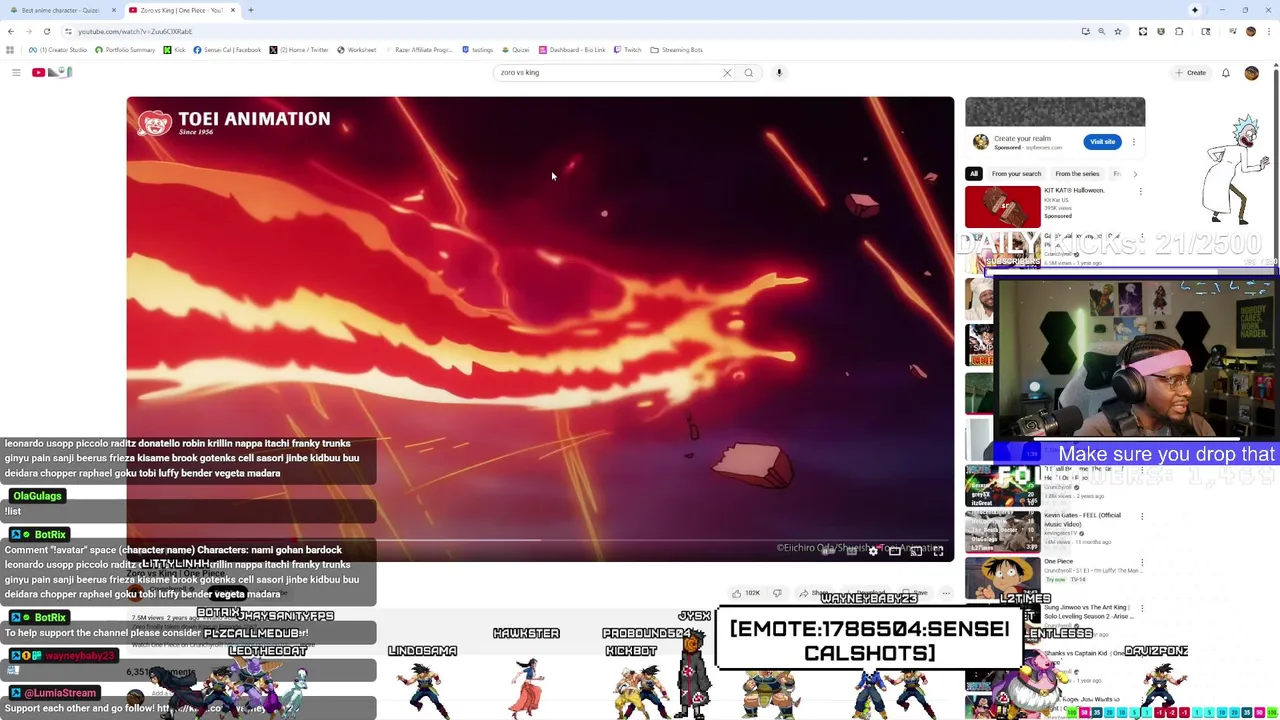The width and height of the screenshot is (1280, 720).
Task: Open Worksheet bookmark
Action: point(357,50)
